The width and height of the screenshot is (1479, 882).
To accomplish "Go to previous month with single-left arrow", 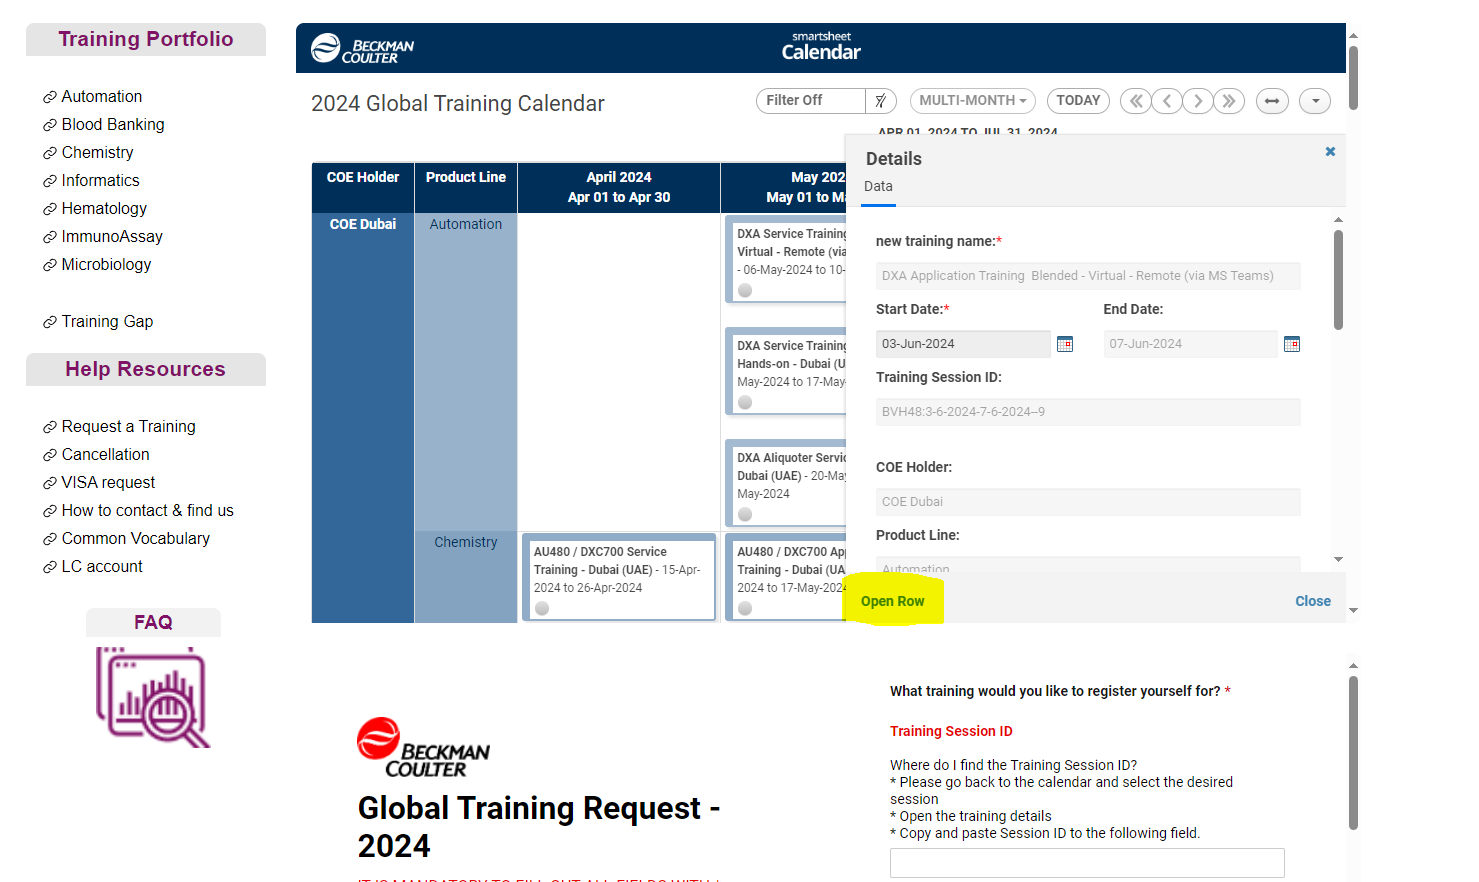I will coord(1167,101).
